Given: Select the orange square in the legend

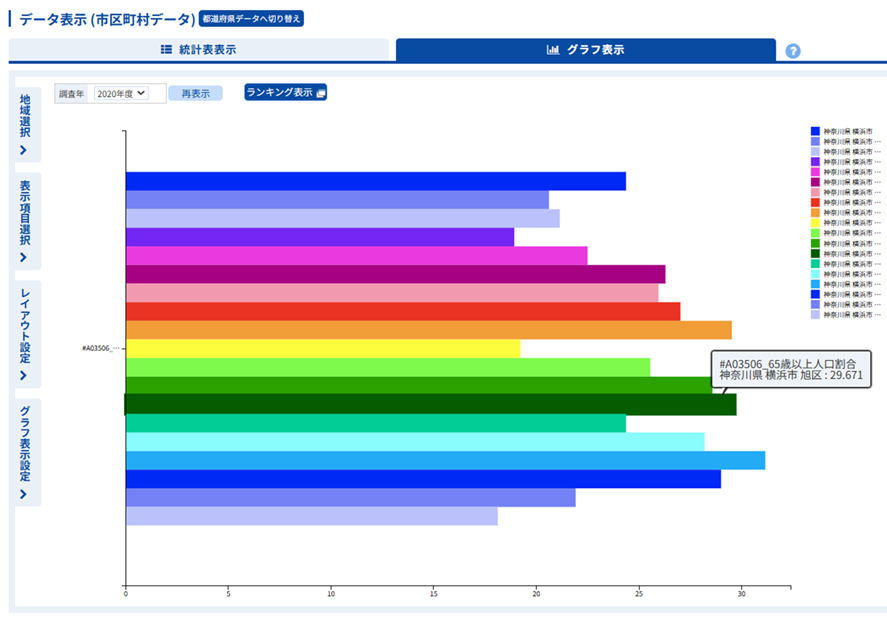Looking at the screenshot, I should (815, 213).
